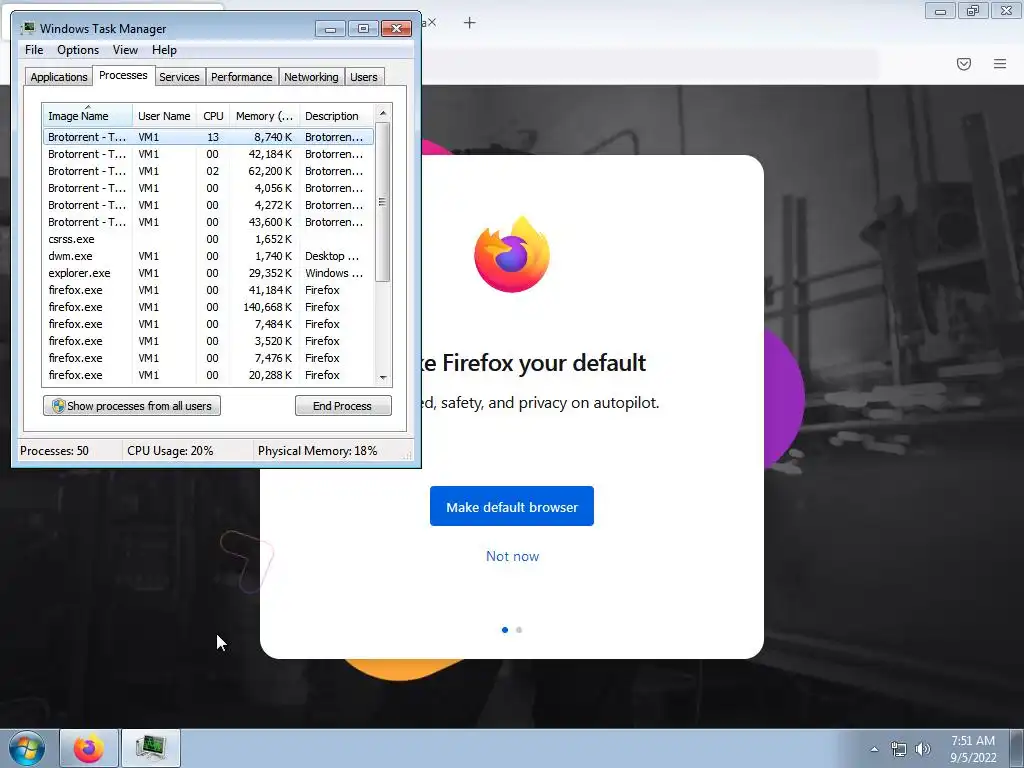Screen dimensions: 1024x768
Task: Open the volume speaker tray icon
Action: pyautogui.click(x=923, y=749)
